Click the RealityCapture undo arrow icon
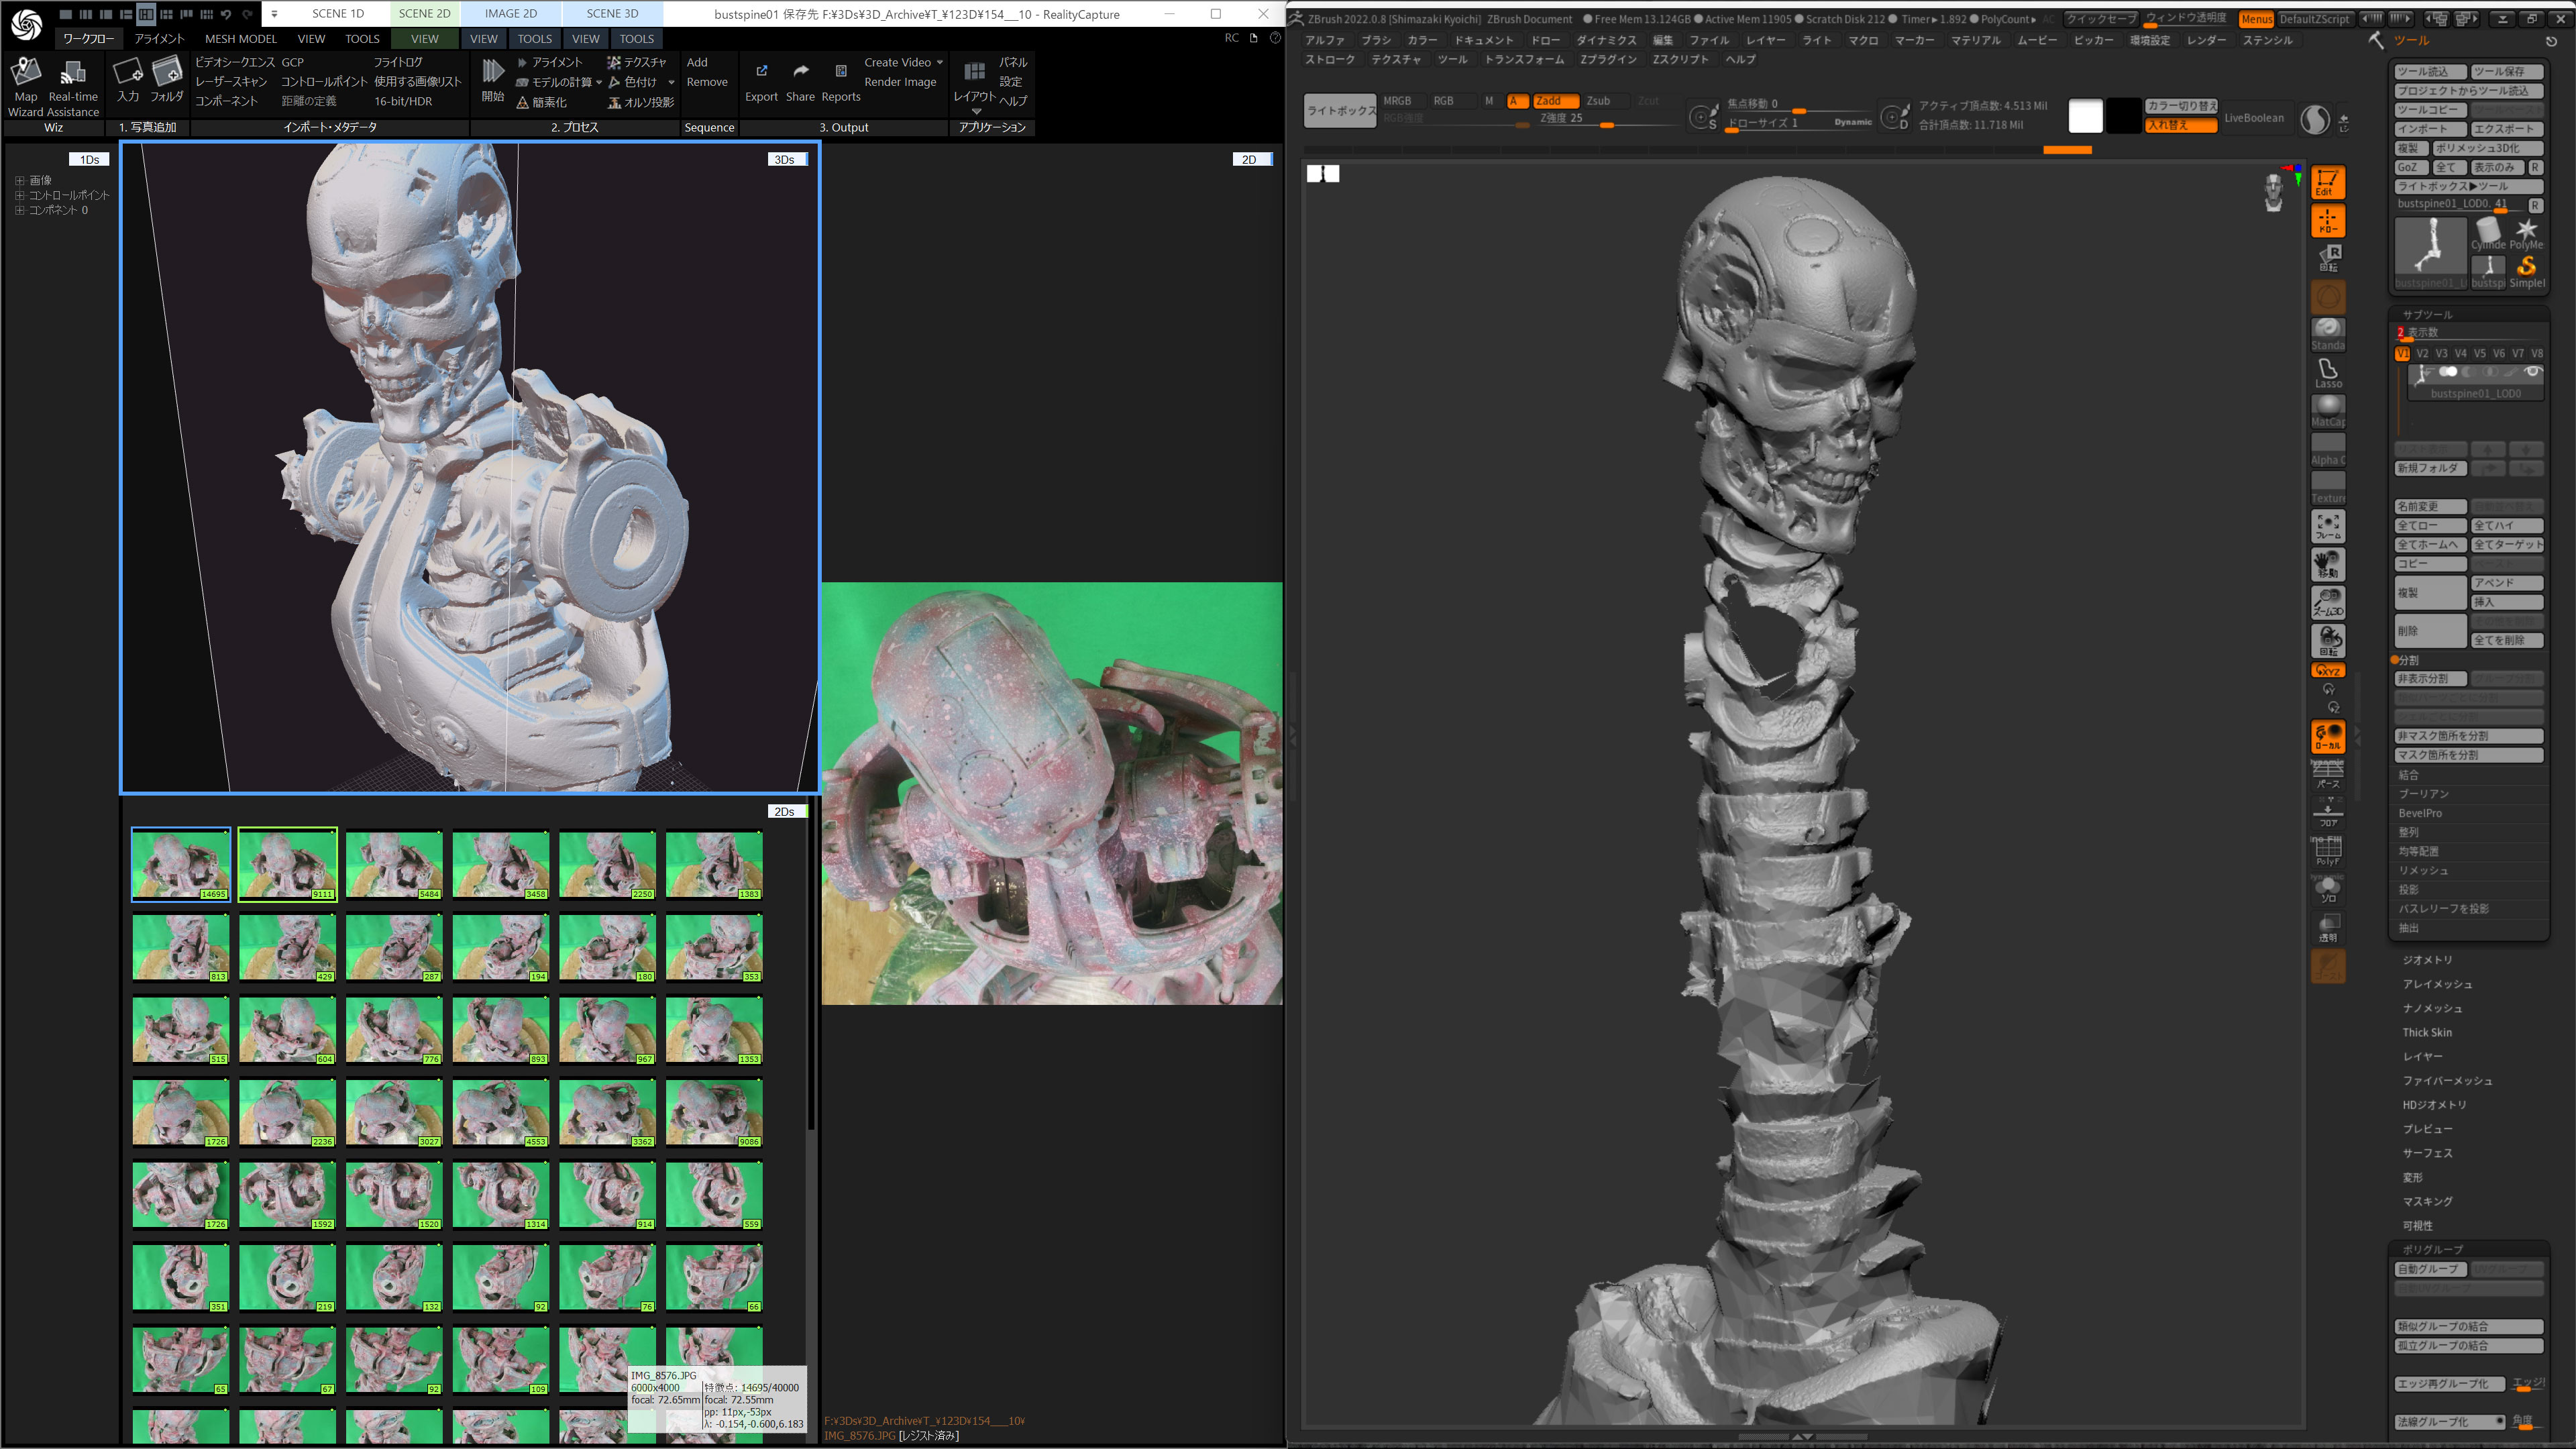2576x1449 pixels. pos(226,14)
